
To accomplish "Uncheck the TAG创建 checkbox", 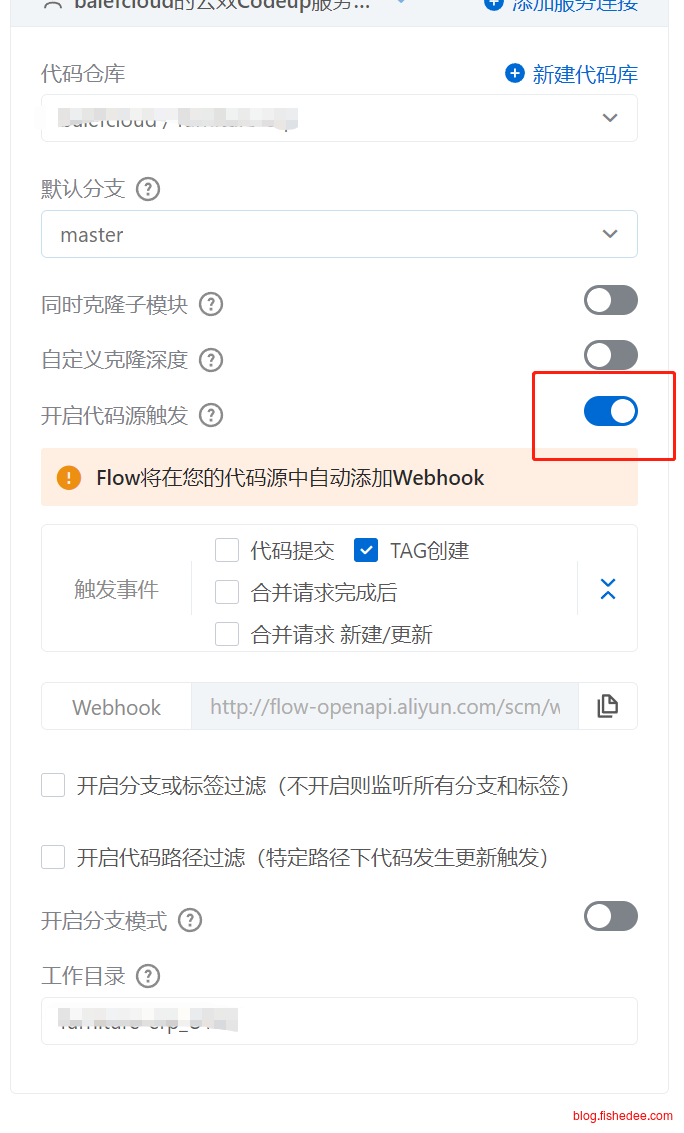I will (x=366, y=550).
